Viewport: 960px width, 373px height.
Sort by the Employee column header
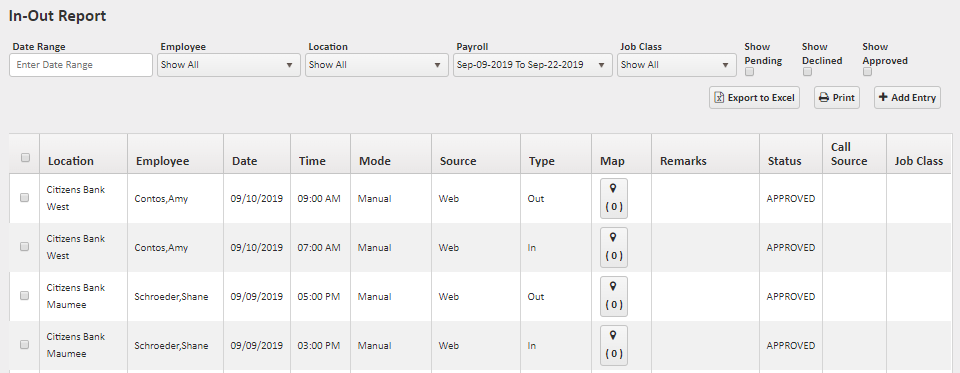pyautogui.click(x=163, y=161)
